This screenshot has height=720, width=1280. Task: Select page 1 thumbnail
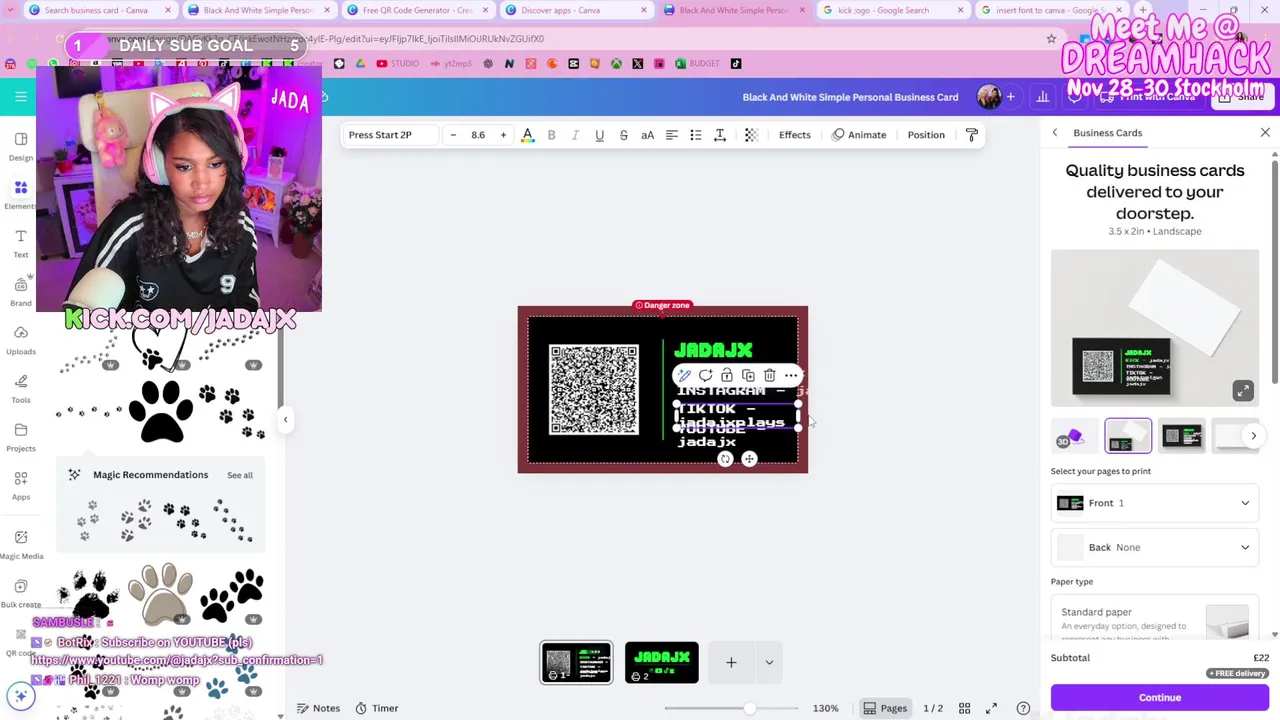[x=576, y=662]
